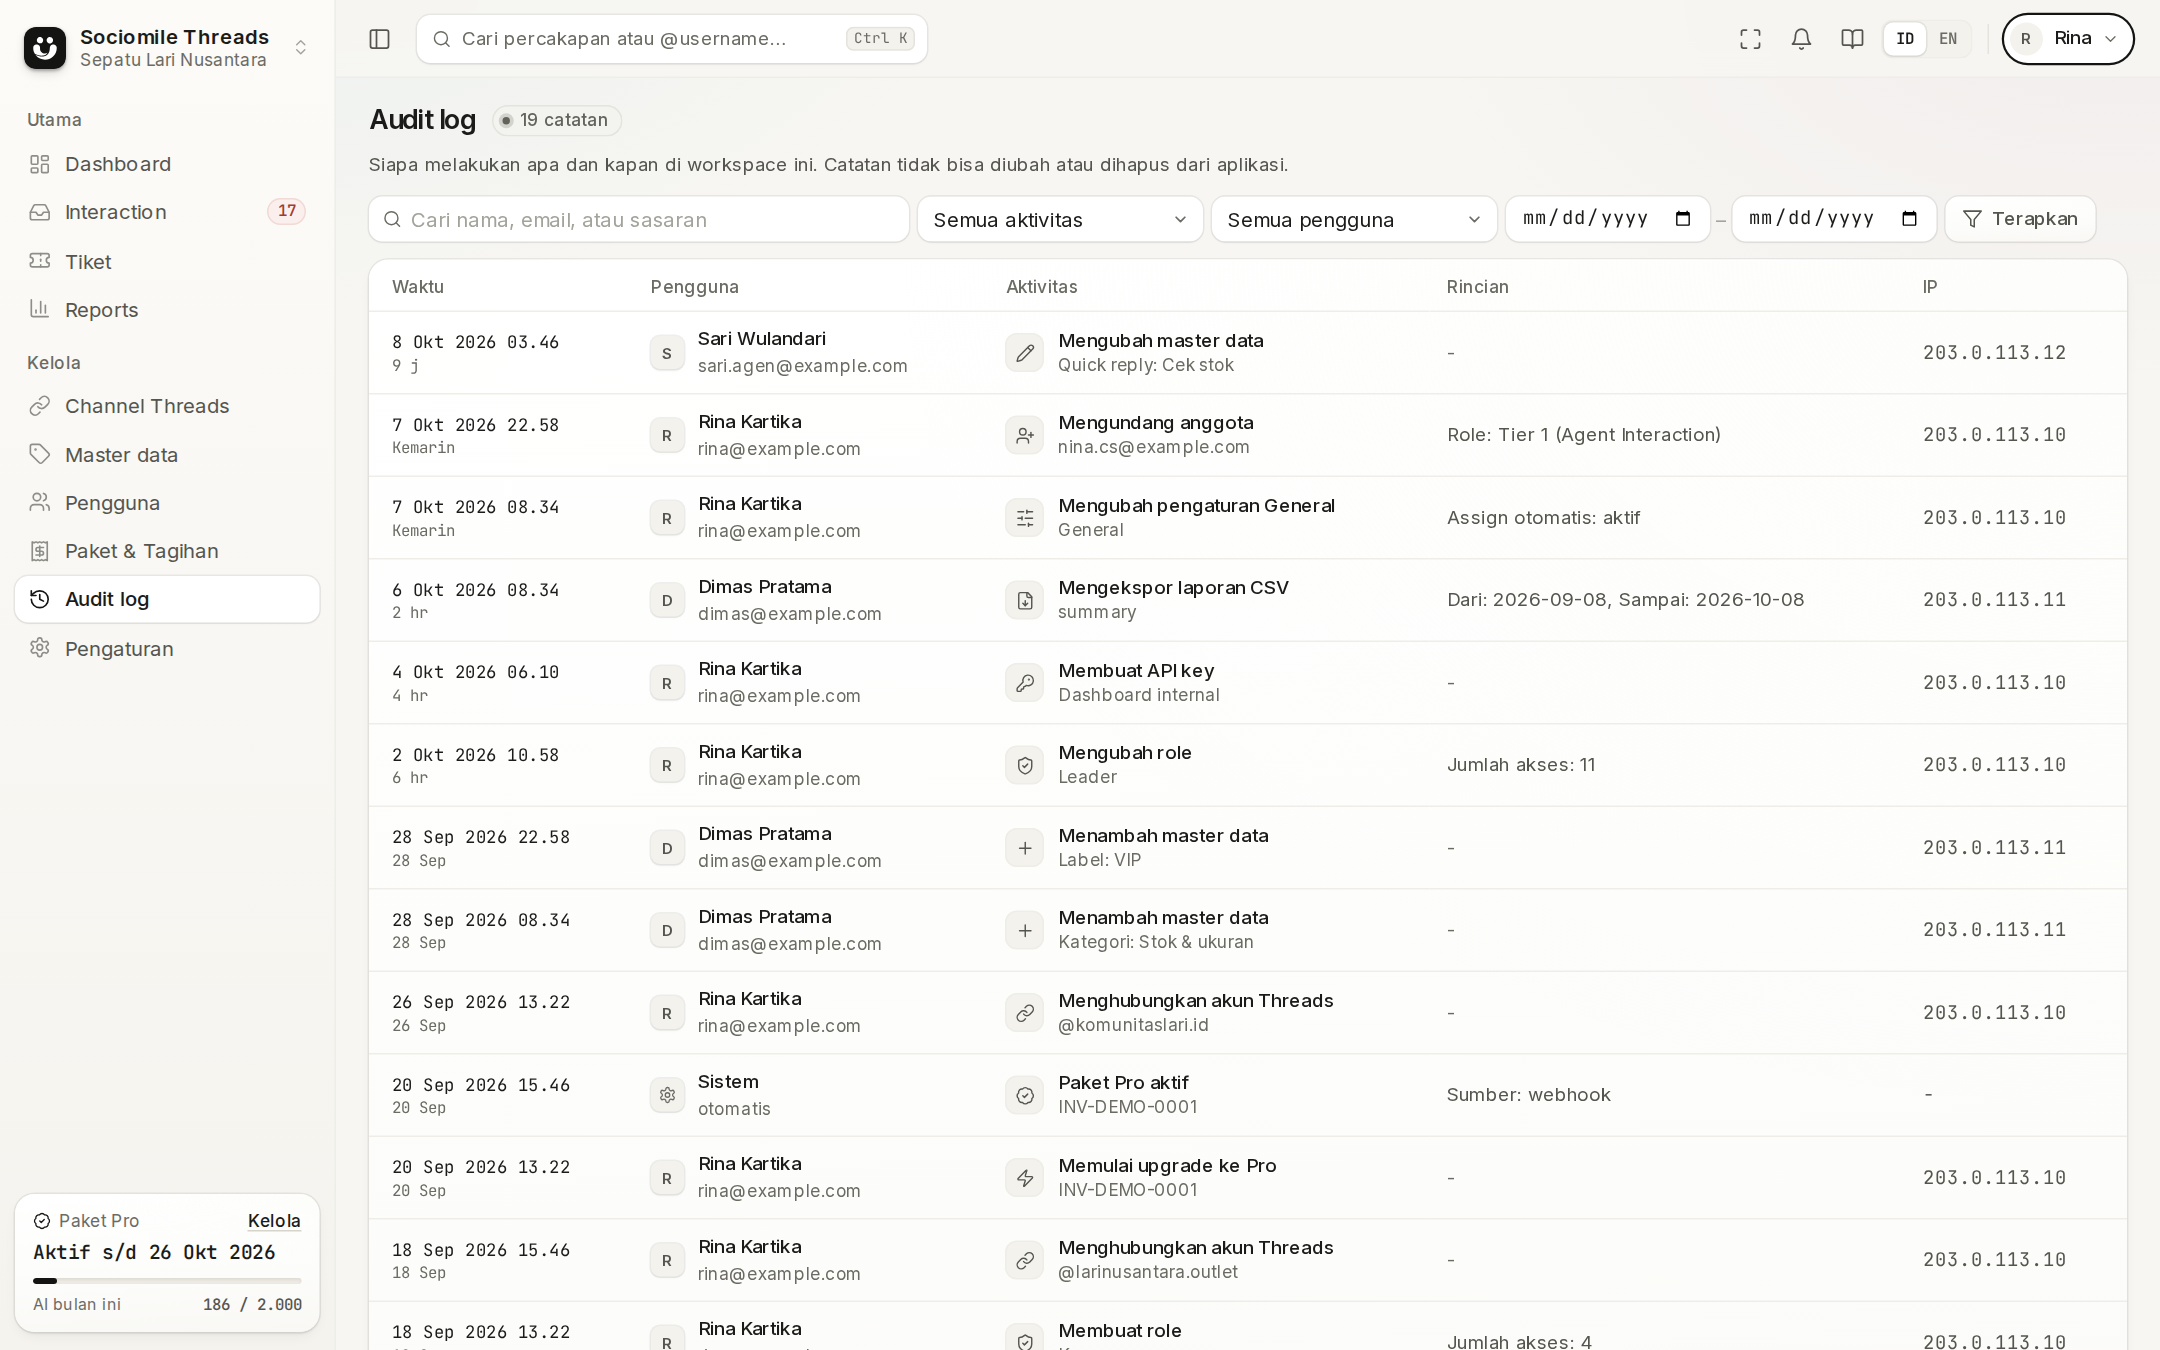Image resolution: width=2160 pixels, height=1350 pixels.
Task: Click plus icon on Label: VIP row
Action: [x=1025, y=848]
